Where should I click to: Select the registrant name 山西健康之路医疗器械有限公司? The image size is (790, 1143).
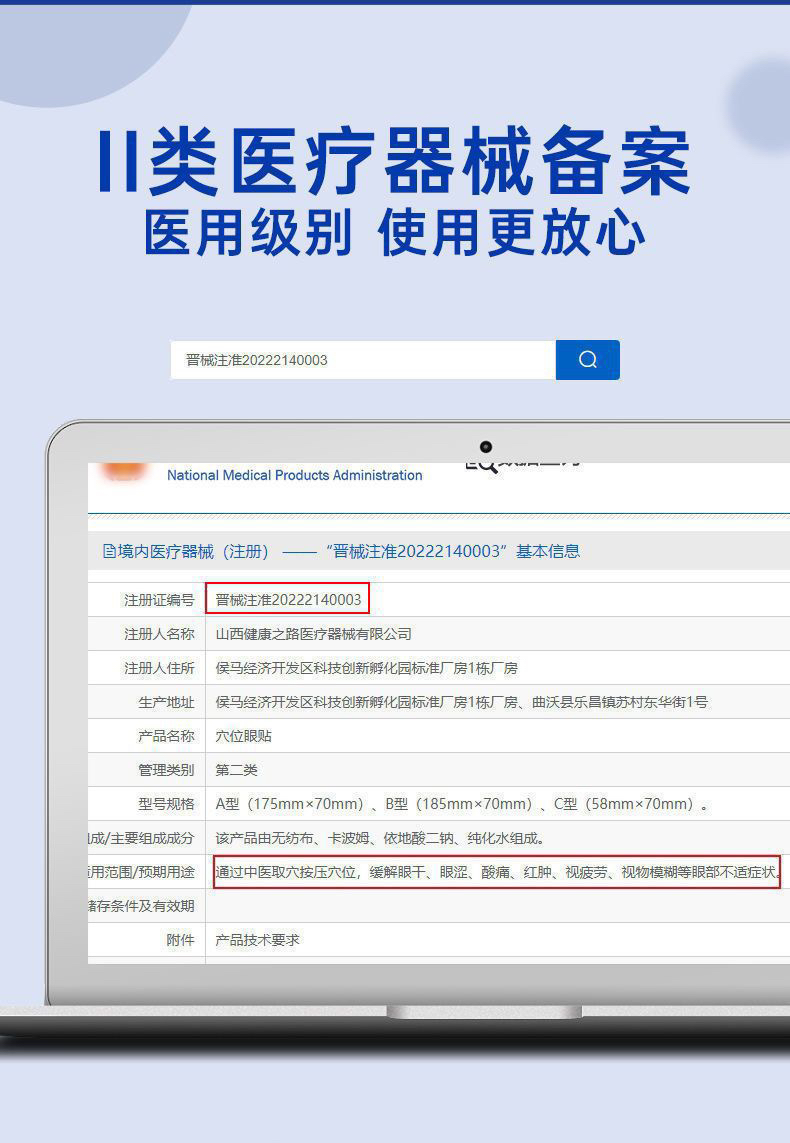(x=313, y=634)
